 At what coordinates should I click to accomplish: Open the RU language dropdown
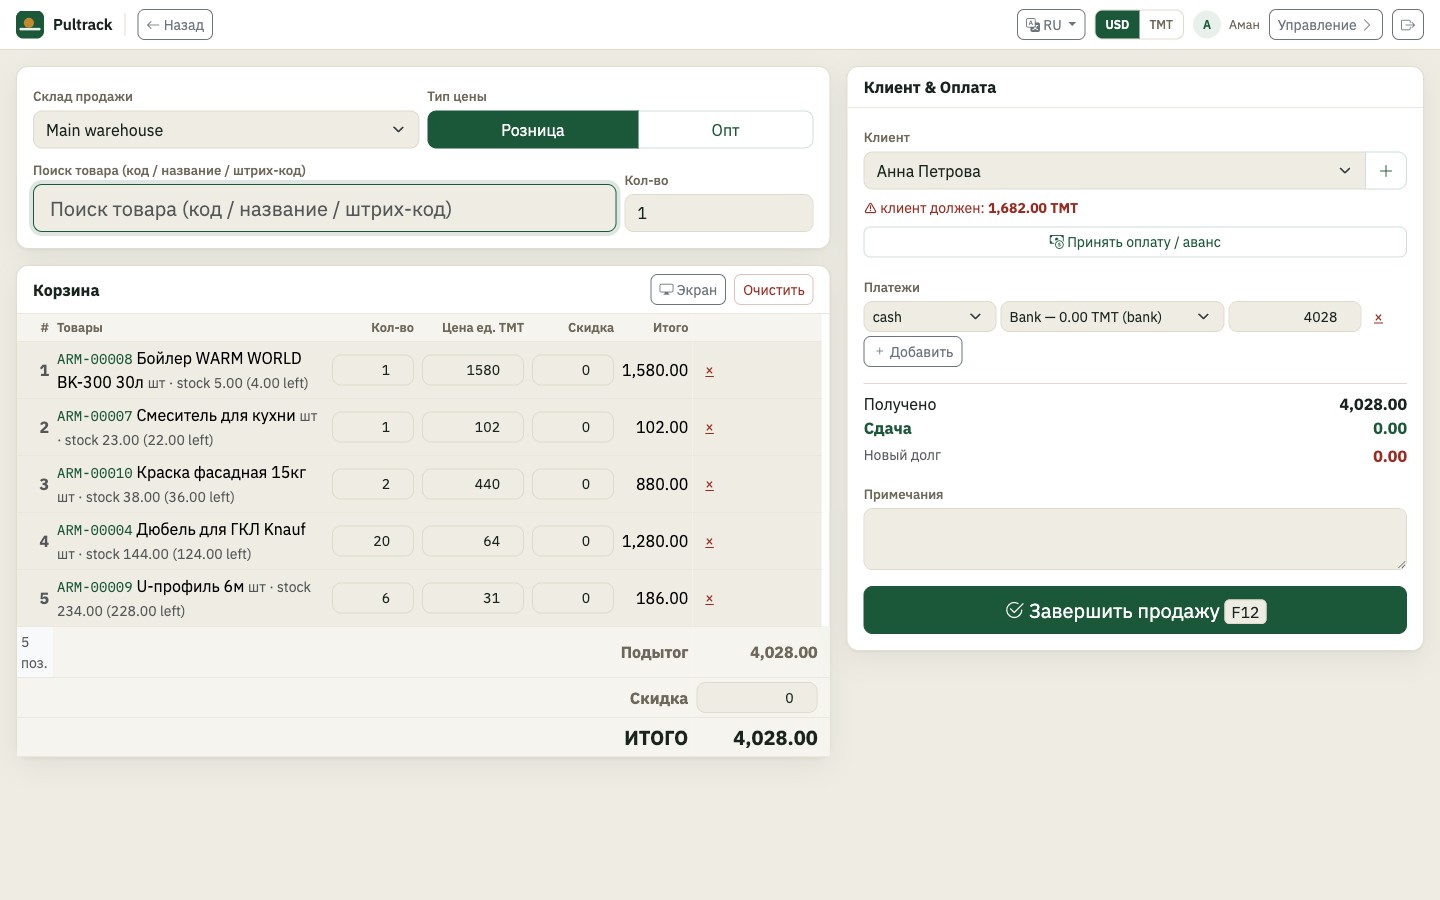click(1051, 25)
